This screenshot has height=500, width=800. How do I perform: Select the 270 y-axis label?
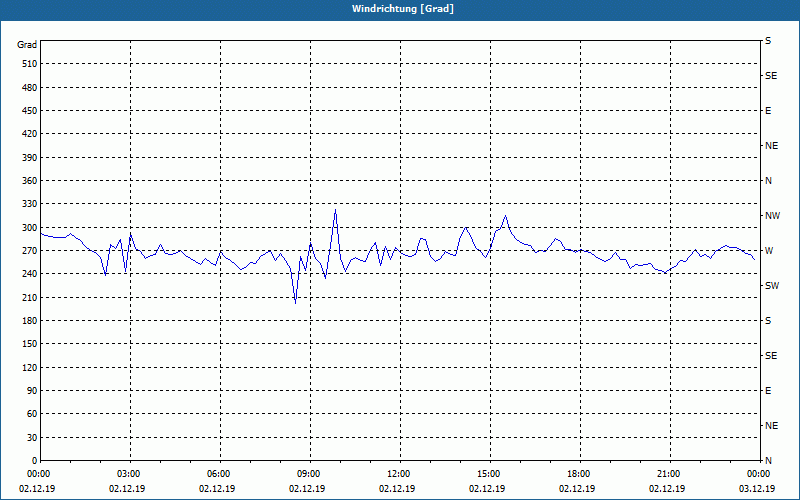click(x=30, y=251)
